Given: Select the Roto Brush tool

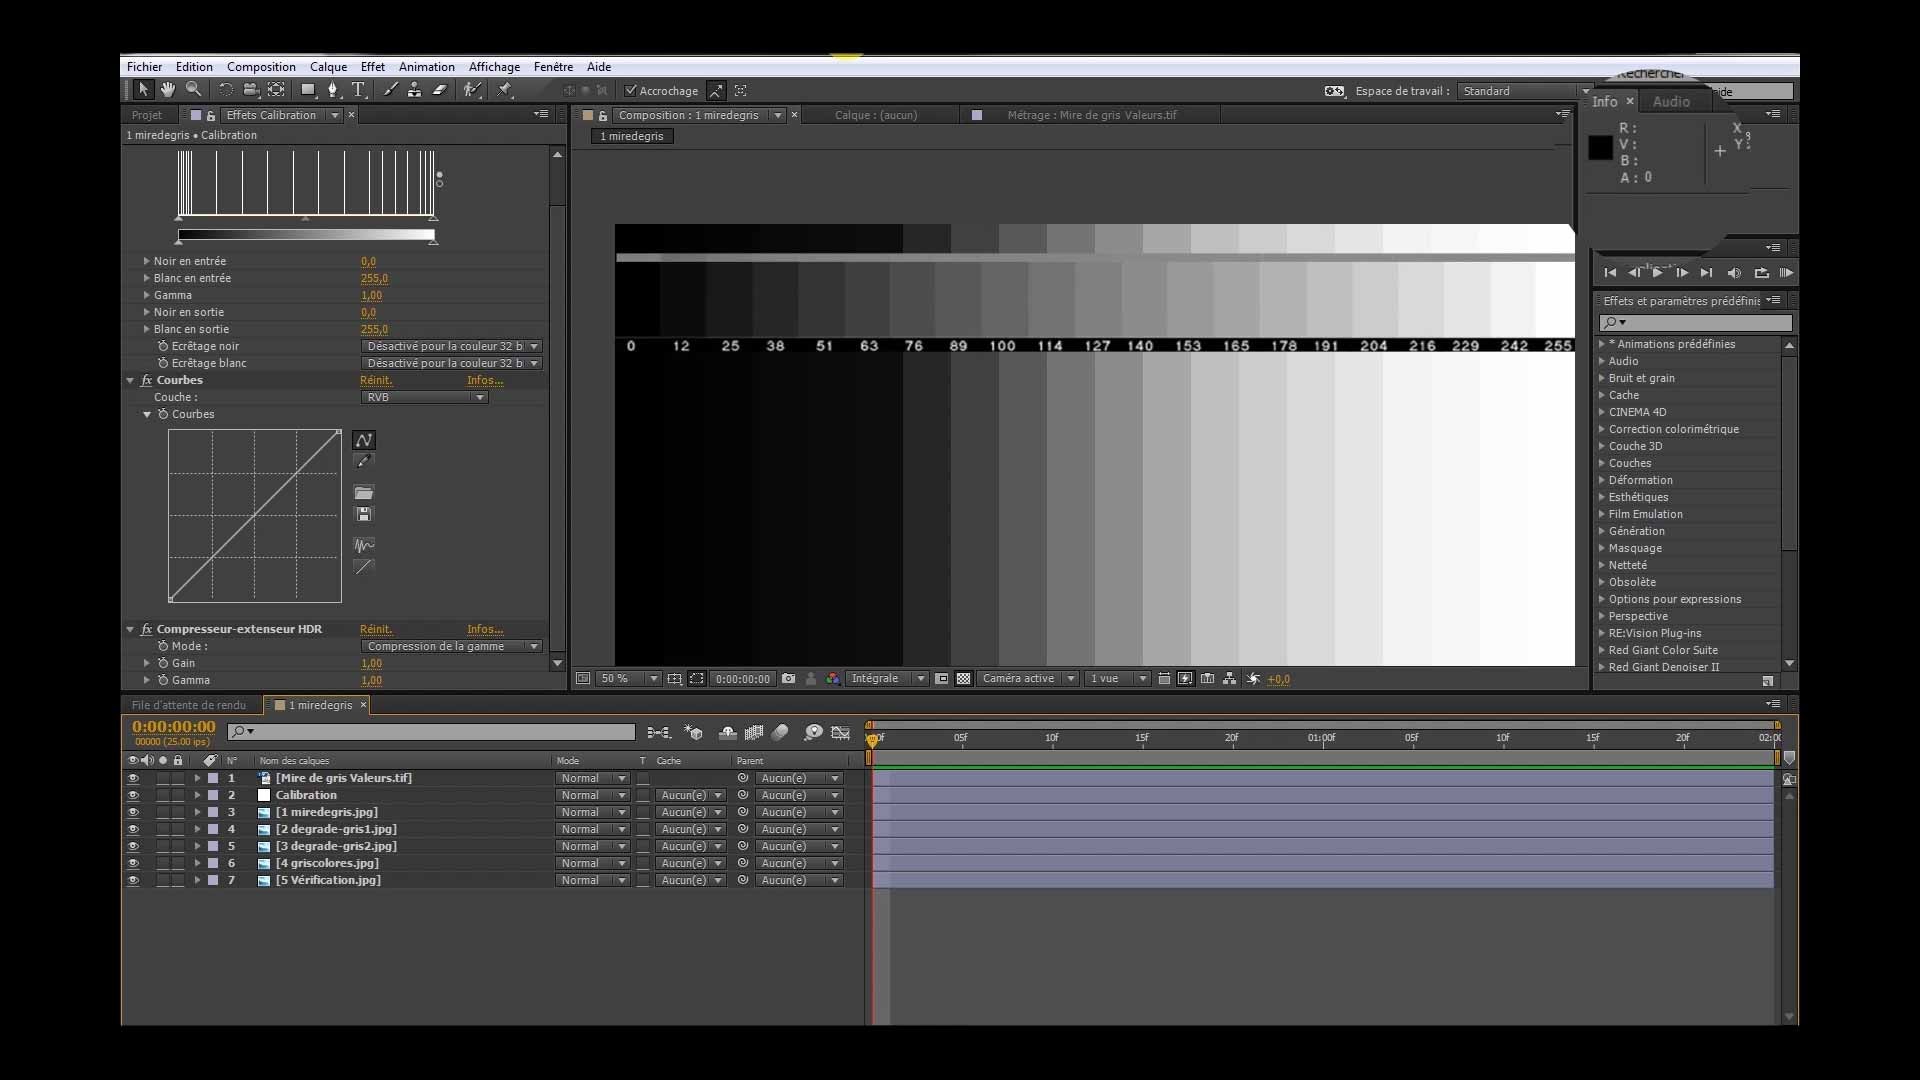Looking at the screenshot, I should 472,90.
